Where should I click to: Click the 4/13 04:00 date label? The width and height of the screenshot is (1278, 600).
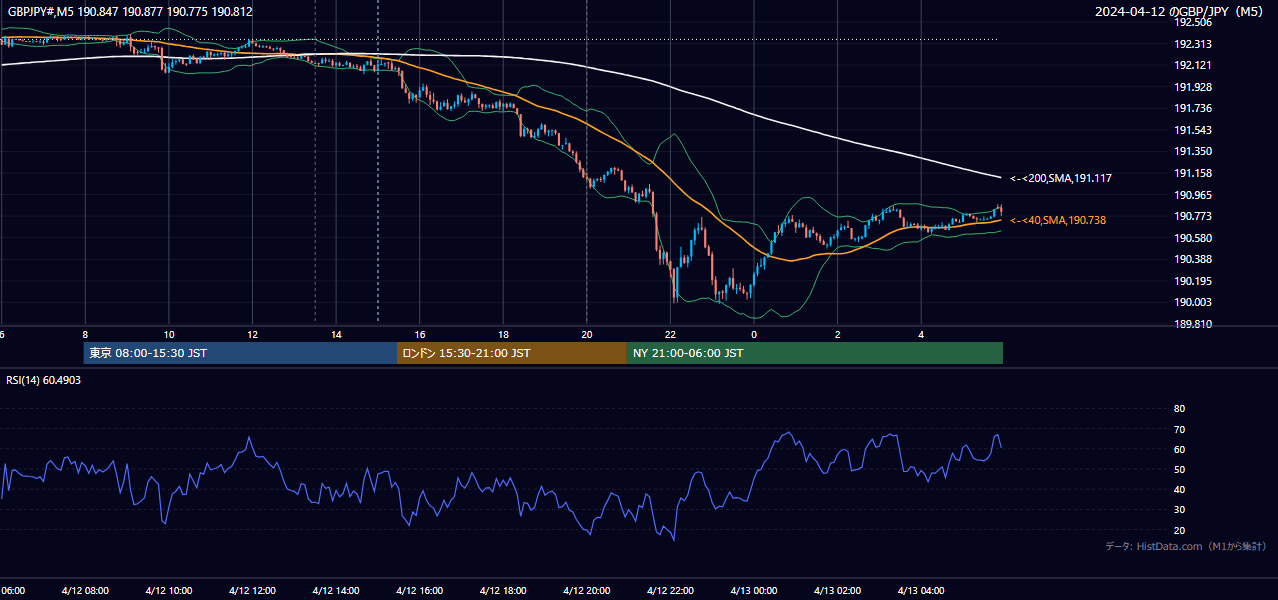[x=921, y=590]
